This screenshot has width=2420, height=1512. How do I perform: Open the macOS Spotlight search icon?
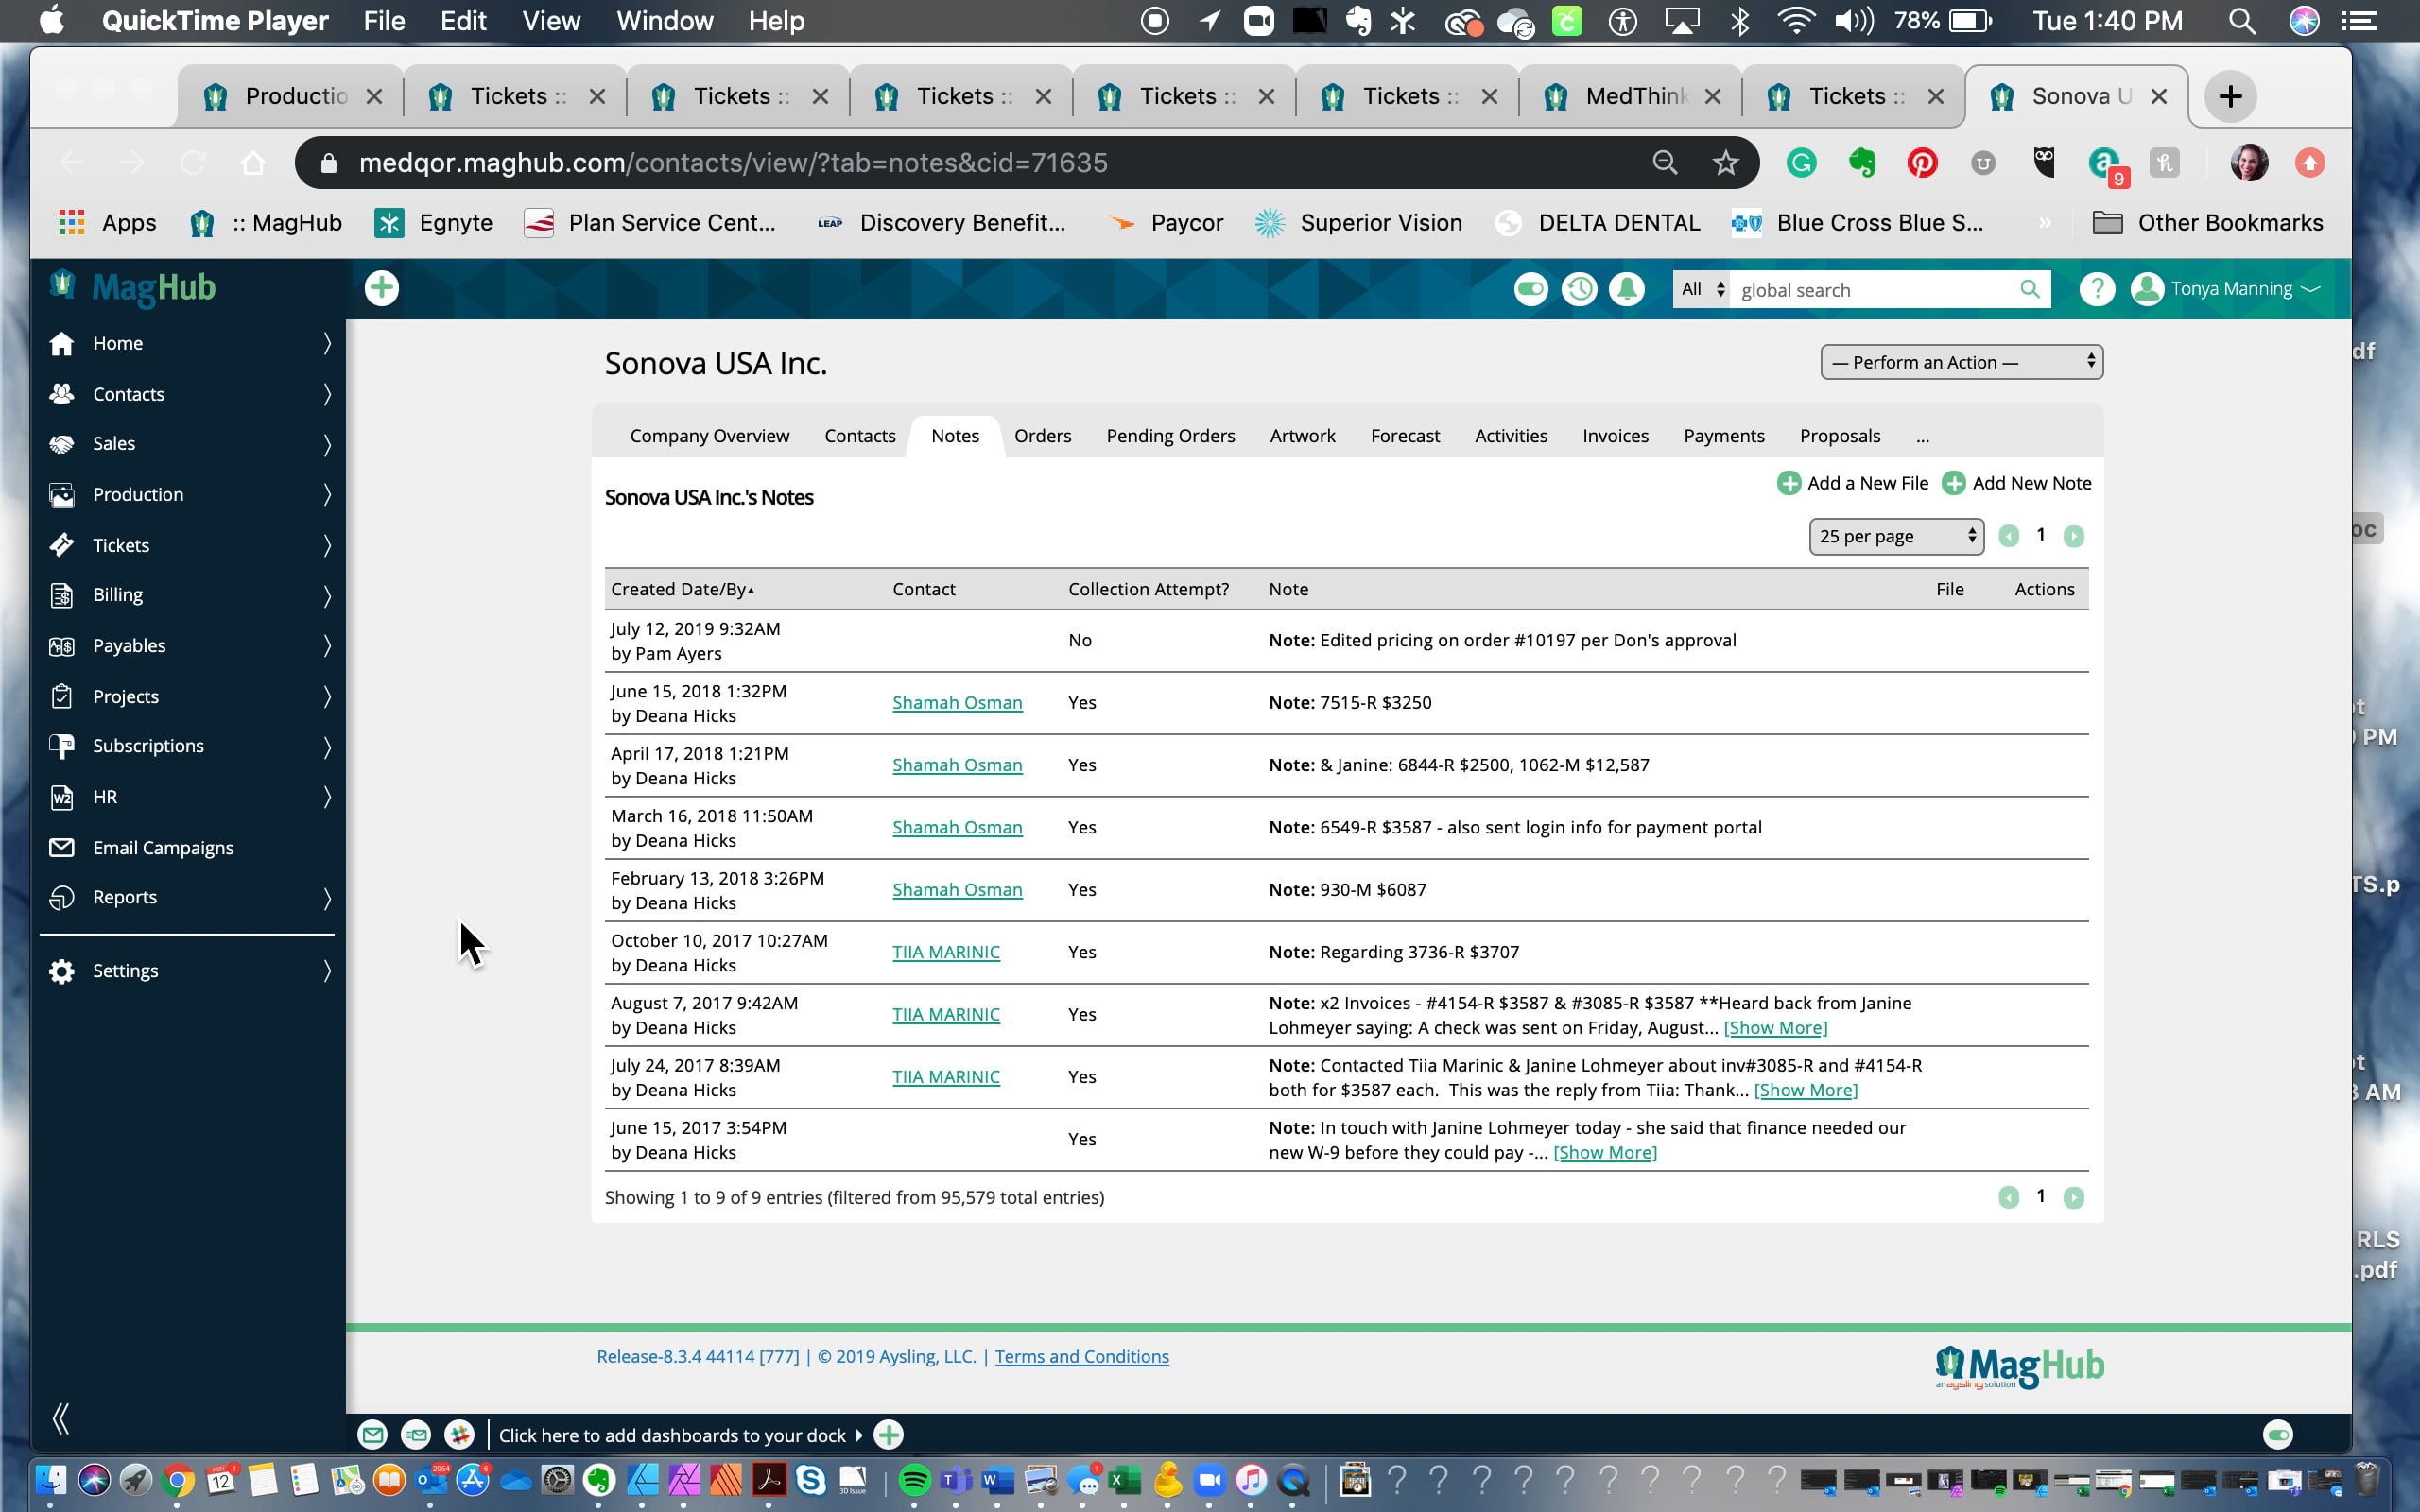click(x=2242, y=21)
